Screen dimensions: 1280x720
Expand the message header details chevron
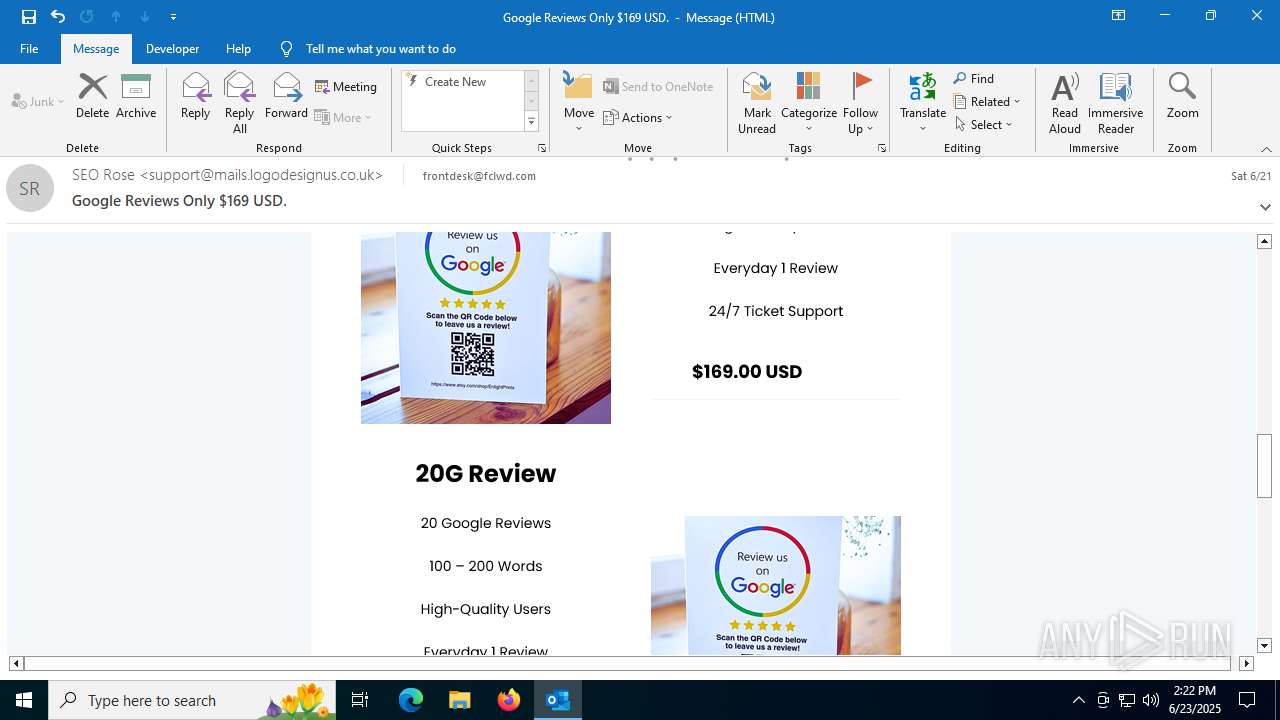pos(1265,207)
